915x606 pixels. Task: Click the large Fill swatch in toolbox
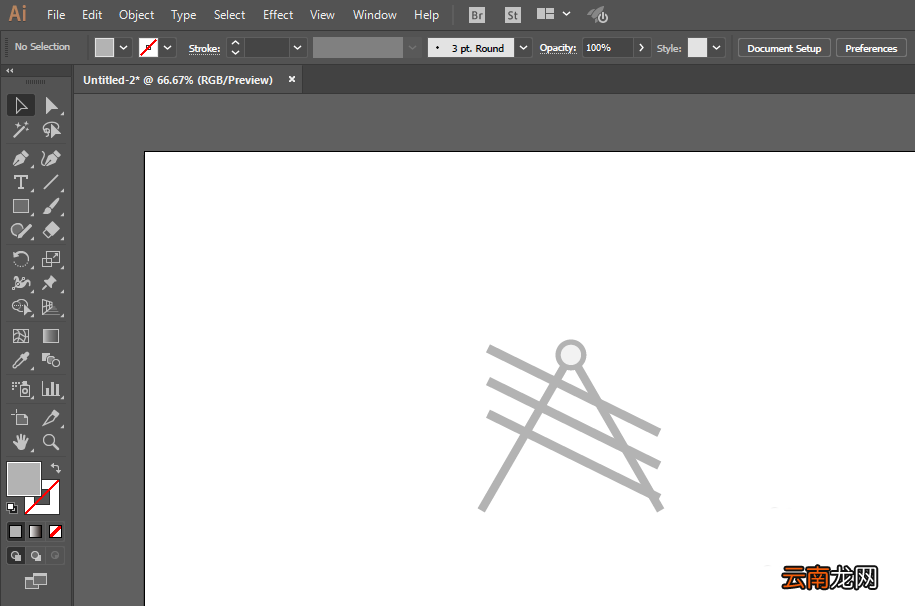click(24, 479)
